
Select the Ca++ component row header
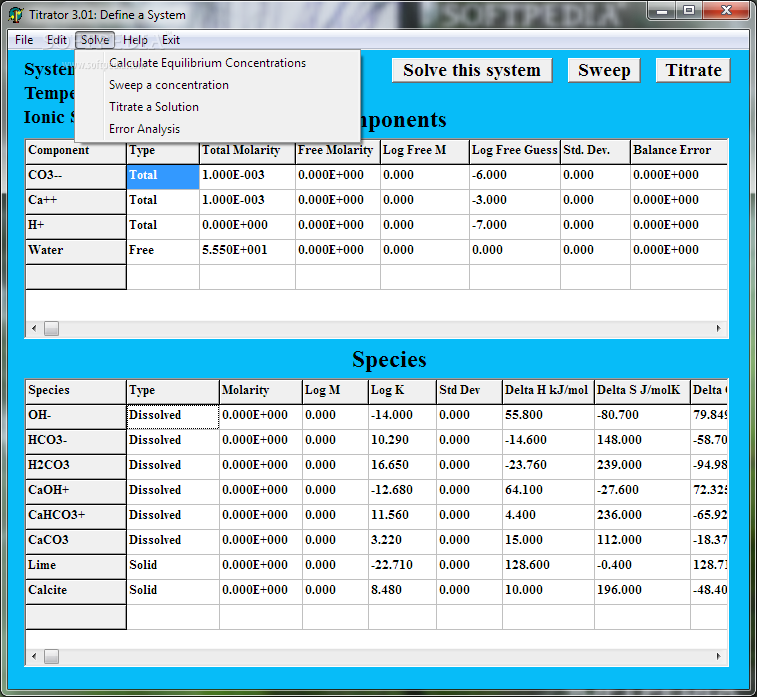tap(76, 202)
